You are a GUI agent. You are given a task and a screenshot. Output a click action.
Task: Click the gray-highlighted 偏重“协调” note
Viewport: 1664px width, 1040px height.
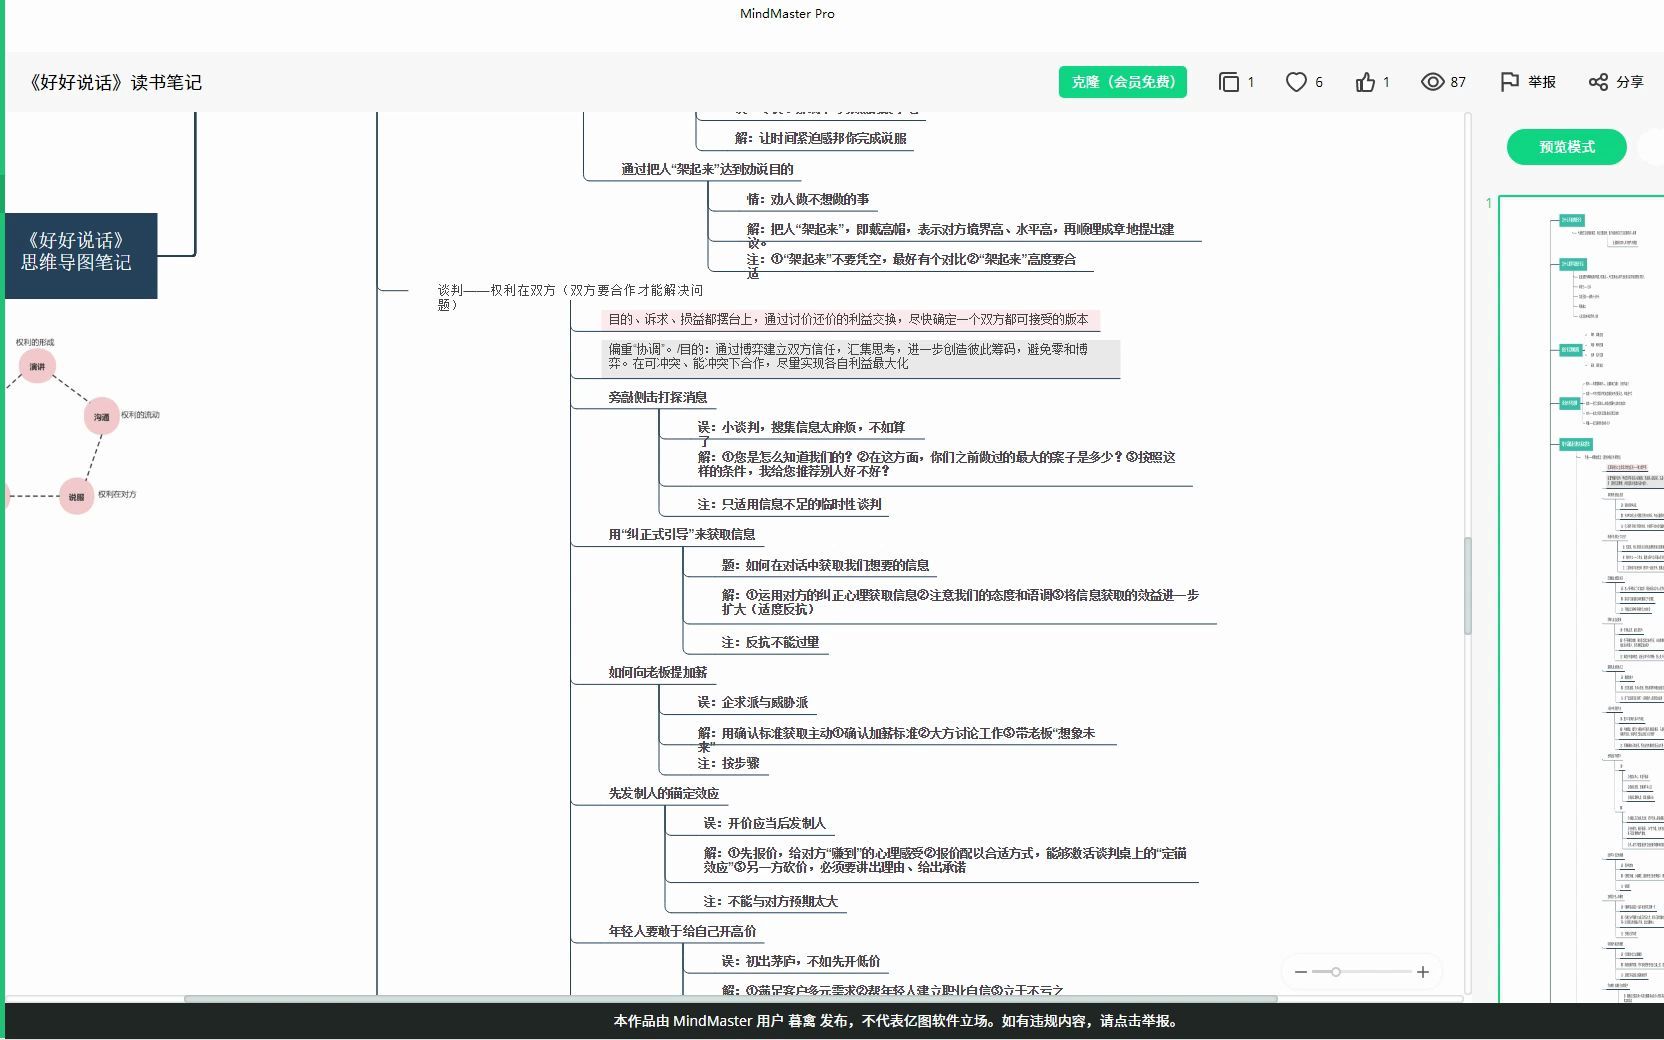[x=861, y=357]
